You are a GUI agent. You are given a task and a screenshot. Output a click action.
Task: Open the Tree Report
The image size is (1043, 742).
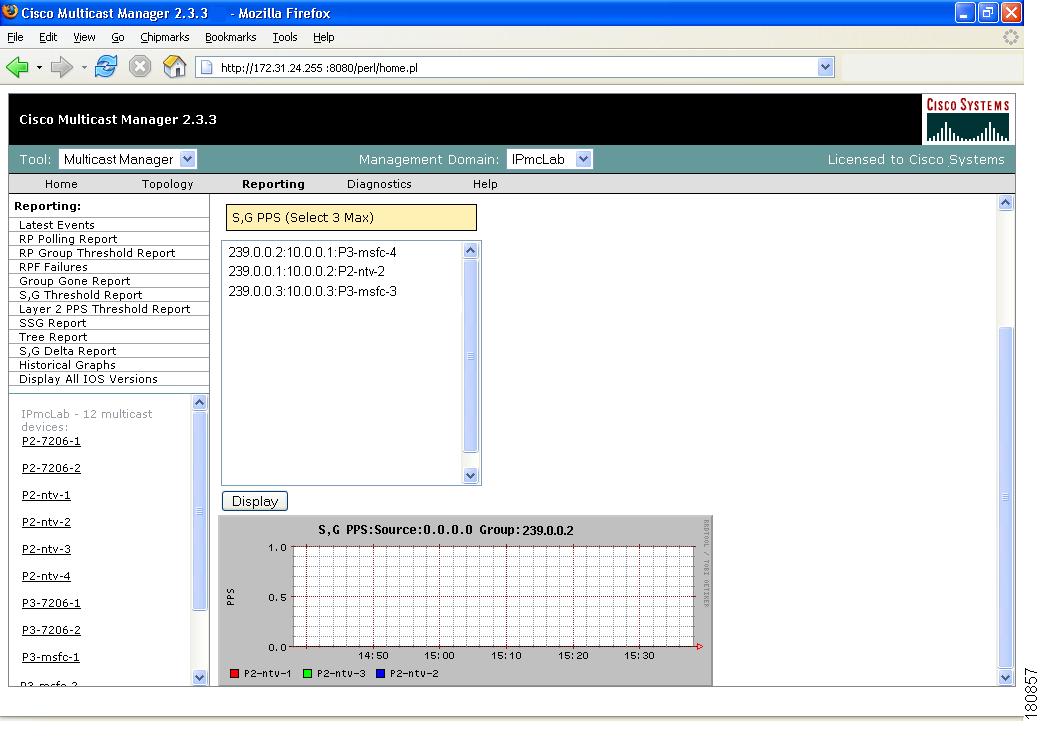click(x=53, y=337)
